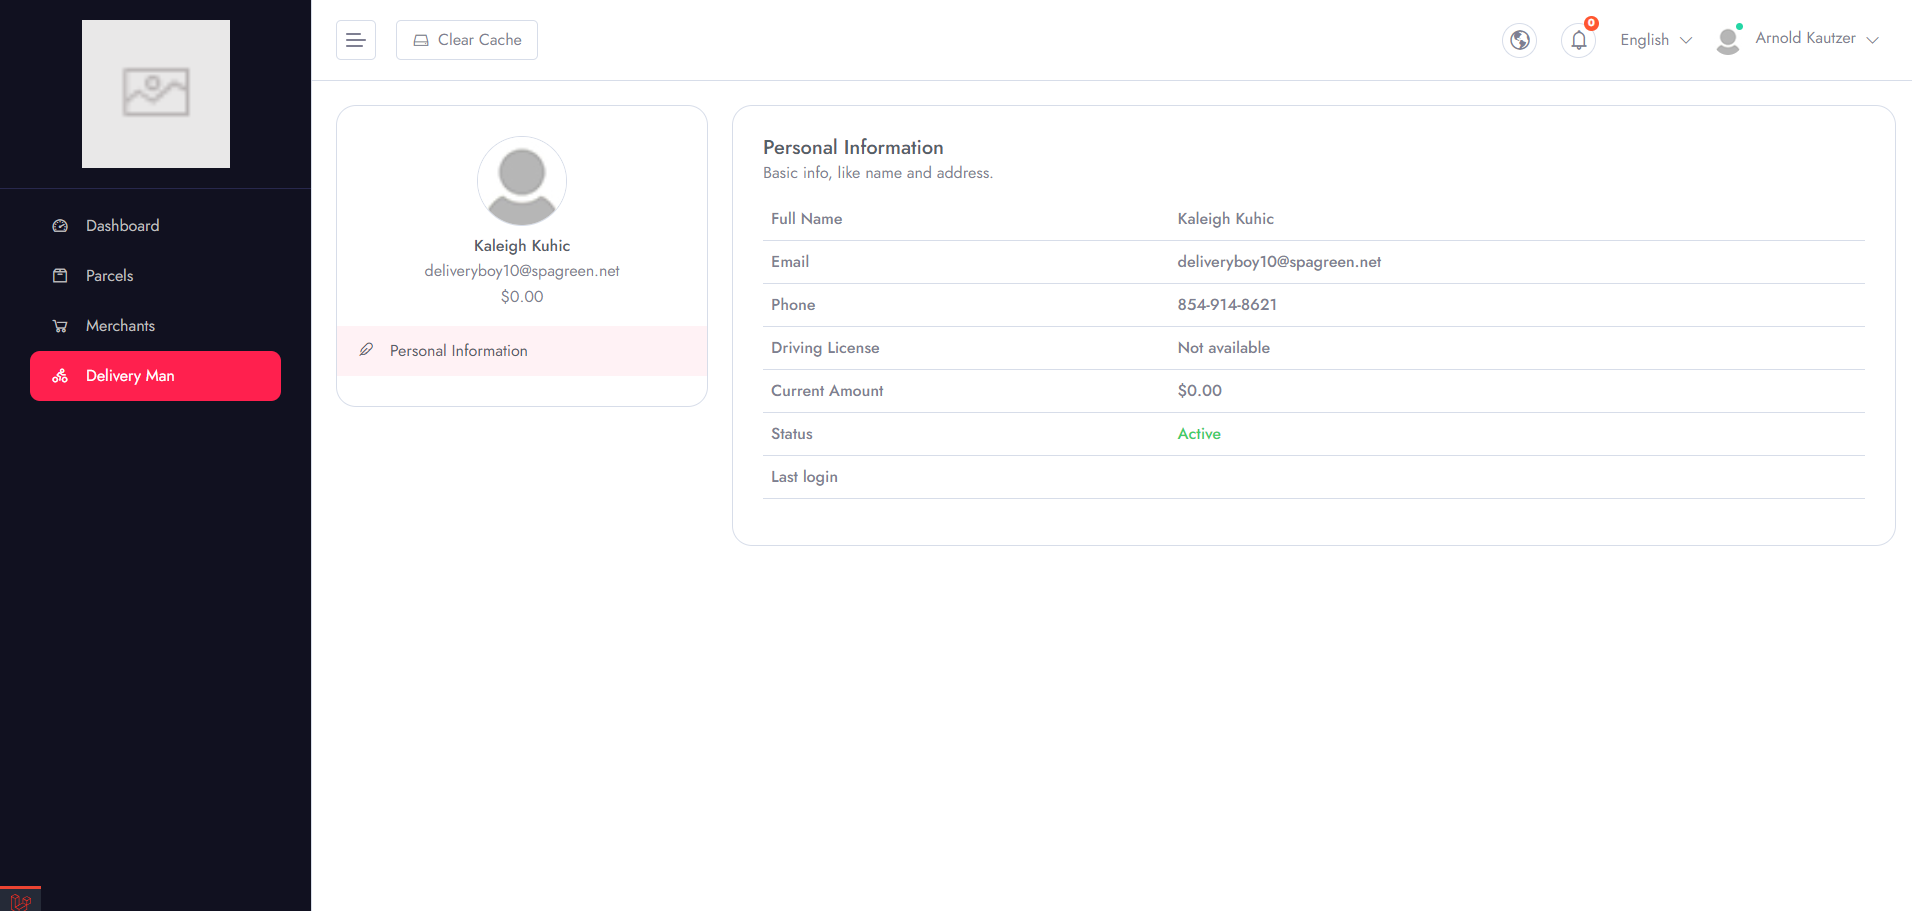The width and height of the screenshot is (1912, 911).
Task: Click the Parcels box icon
Action: click(x=60, y=276)
